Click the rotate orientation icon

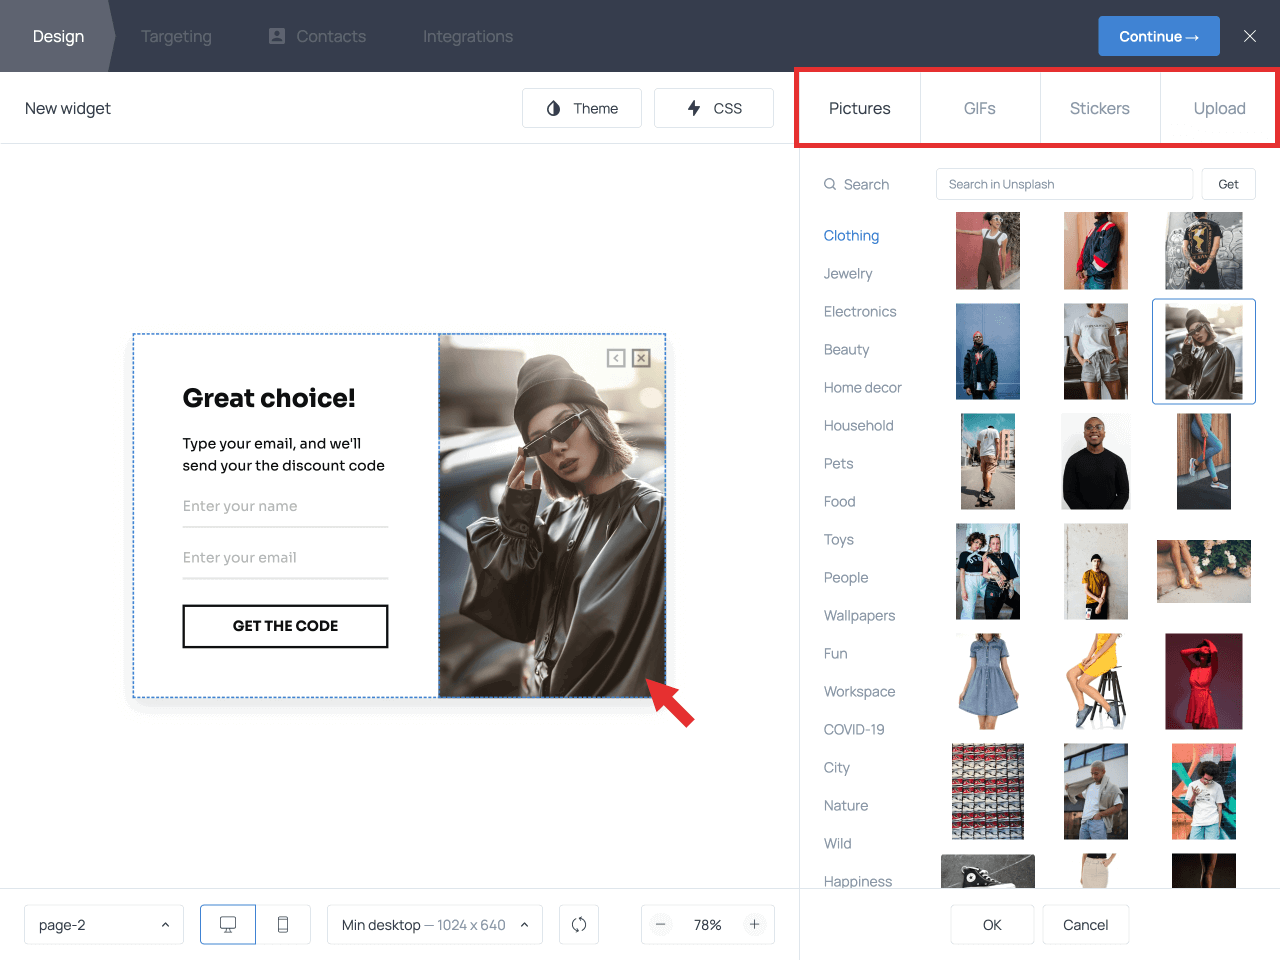(x=579, y=925)
